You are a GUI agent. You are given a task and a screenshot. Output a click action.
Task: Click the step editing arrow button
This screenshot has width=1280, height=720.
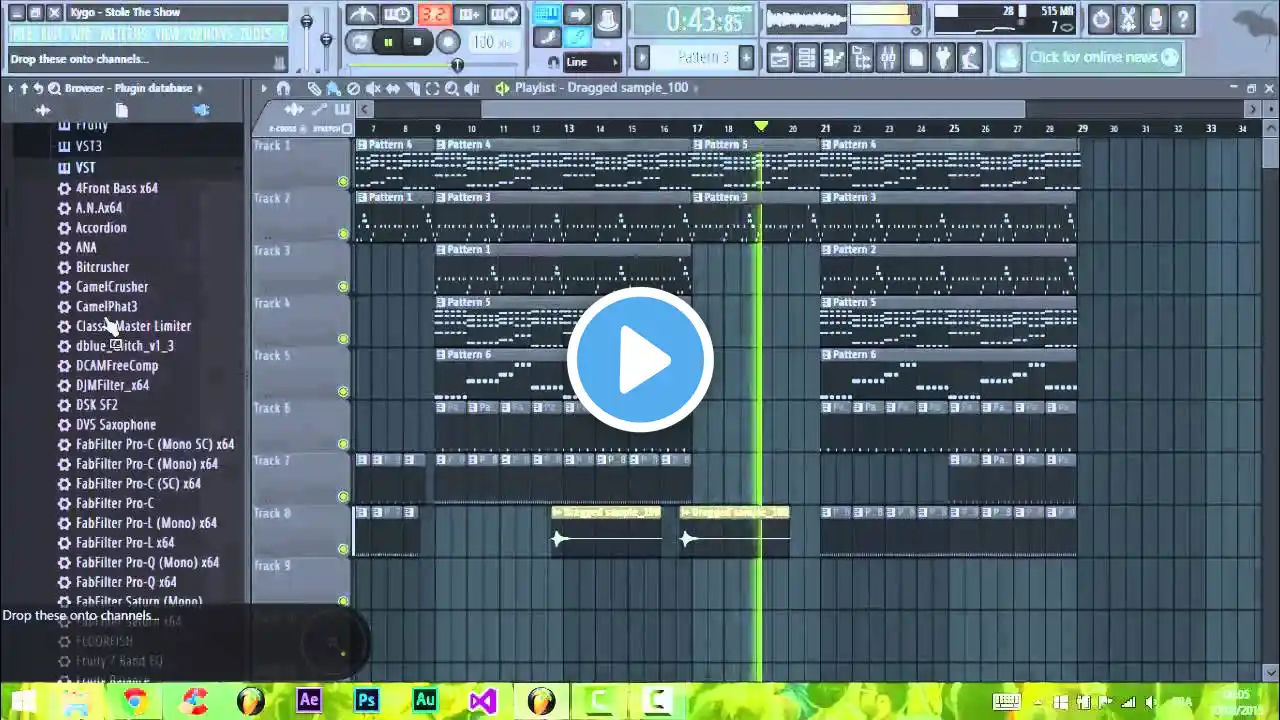(x=577, y=15)
